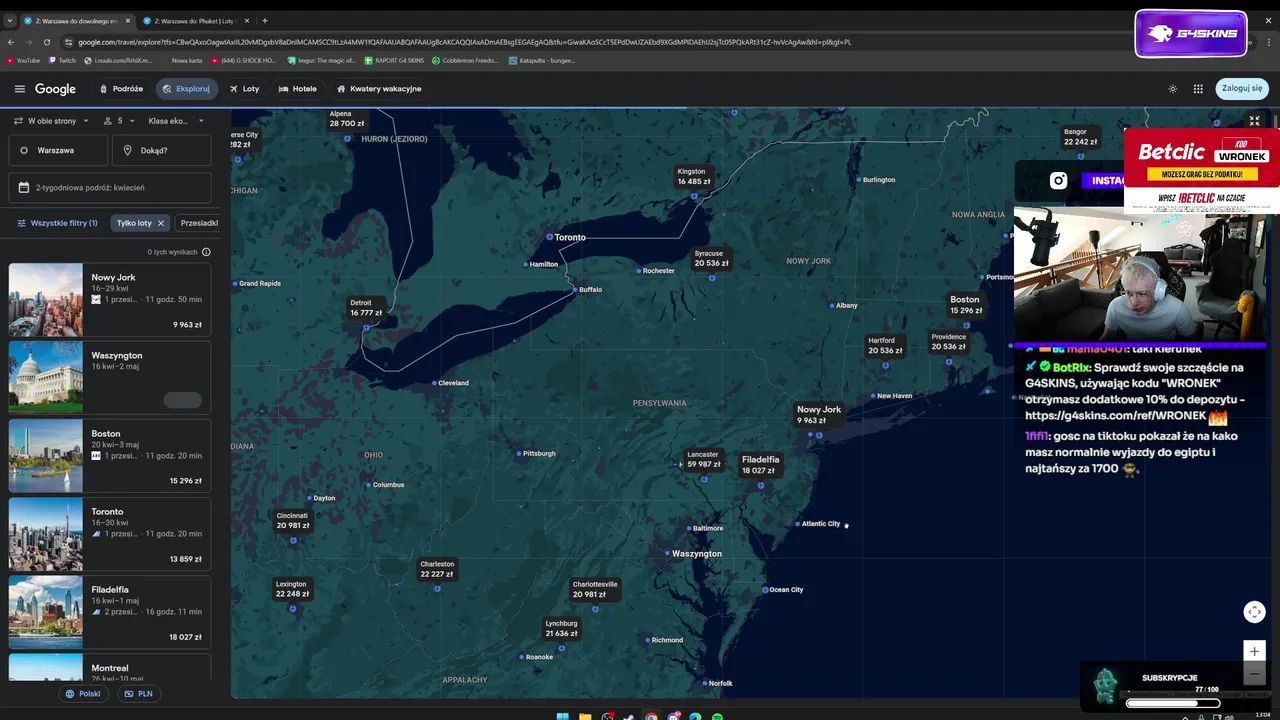Screen dimensions: 1280x720
Task: Toggle the brightness theme icon
Action: point(1173,89)
